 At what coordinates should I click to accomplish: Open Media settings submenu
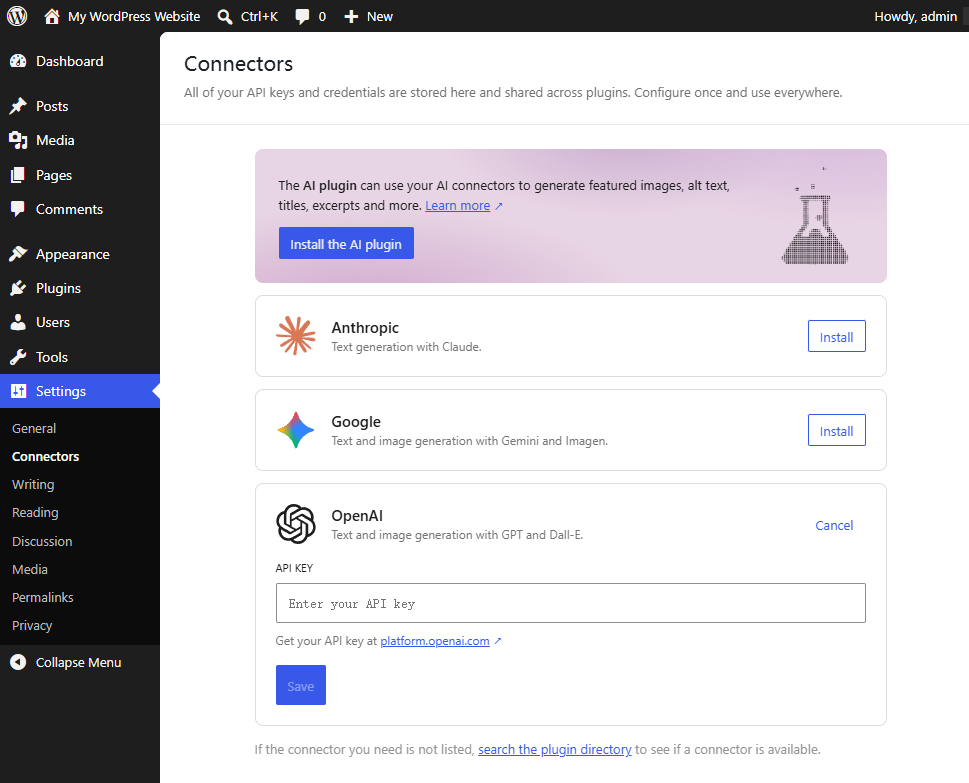click(30, 569)
